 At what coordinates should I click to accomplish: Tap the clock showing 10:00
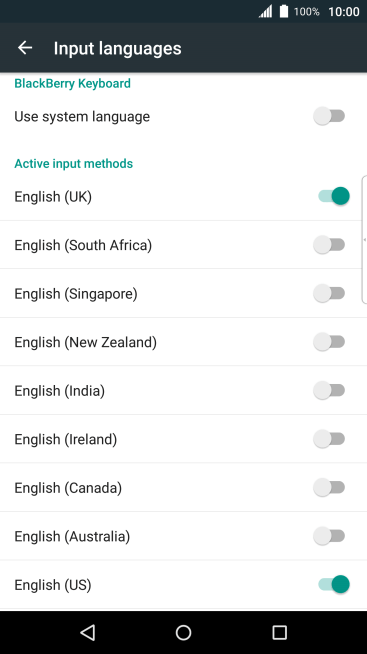tap(344, 12)
